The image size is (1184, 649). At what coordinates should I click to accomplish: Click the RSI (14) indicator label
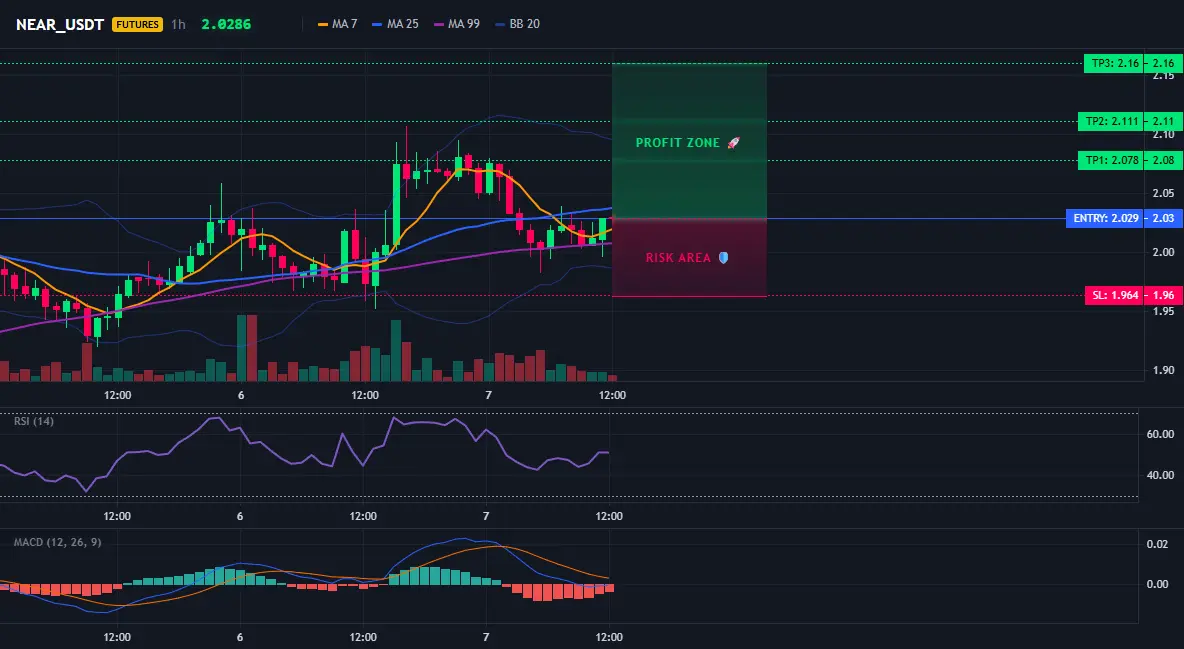[x=34, y=421]
